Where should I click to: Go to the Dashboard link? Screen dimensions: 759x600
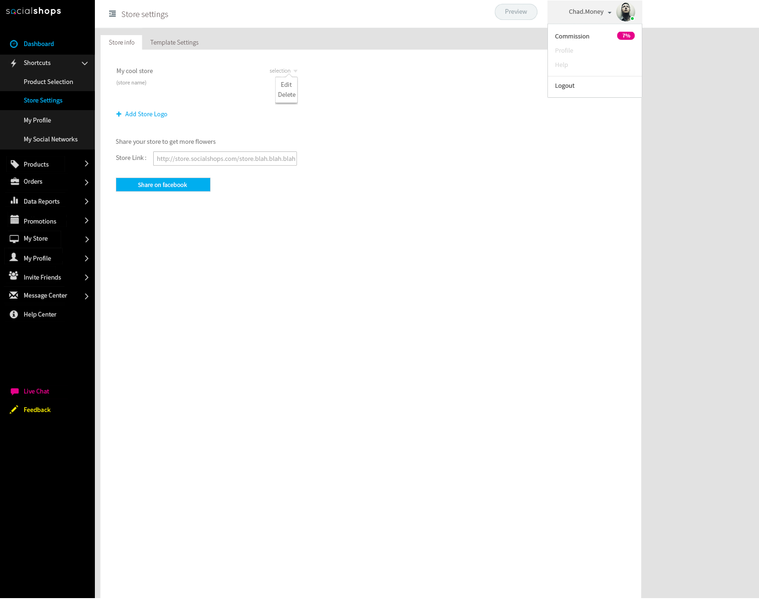pos(39,44)
